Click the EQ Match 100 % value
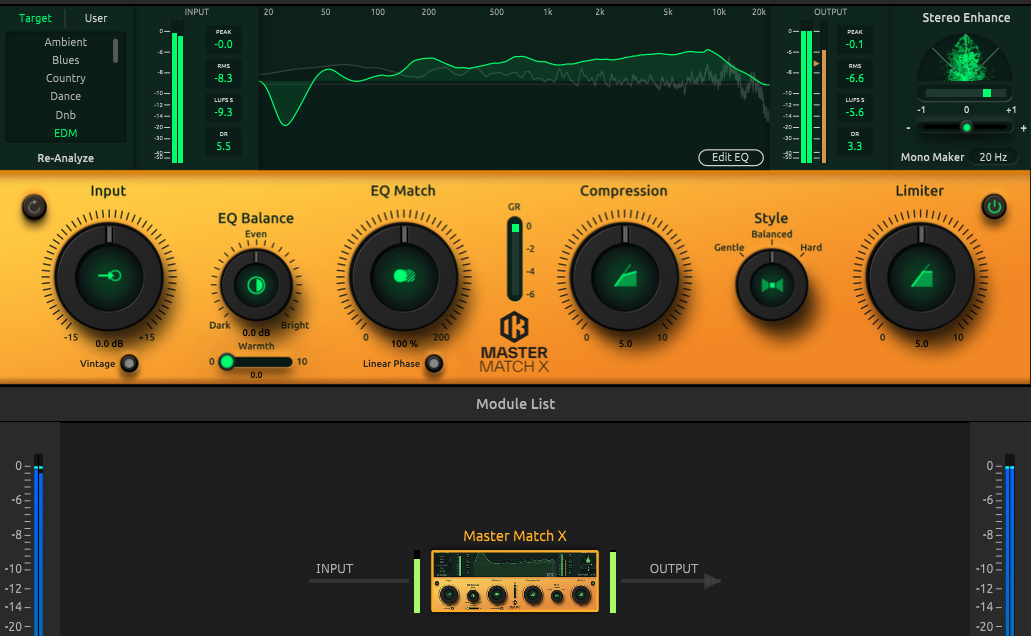The width and height of the screenshot is (1031, 636). click(404, 343)
